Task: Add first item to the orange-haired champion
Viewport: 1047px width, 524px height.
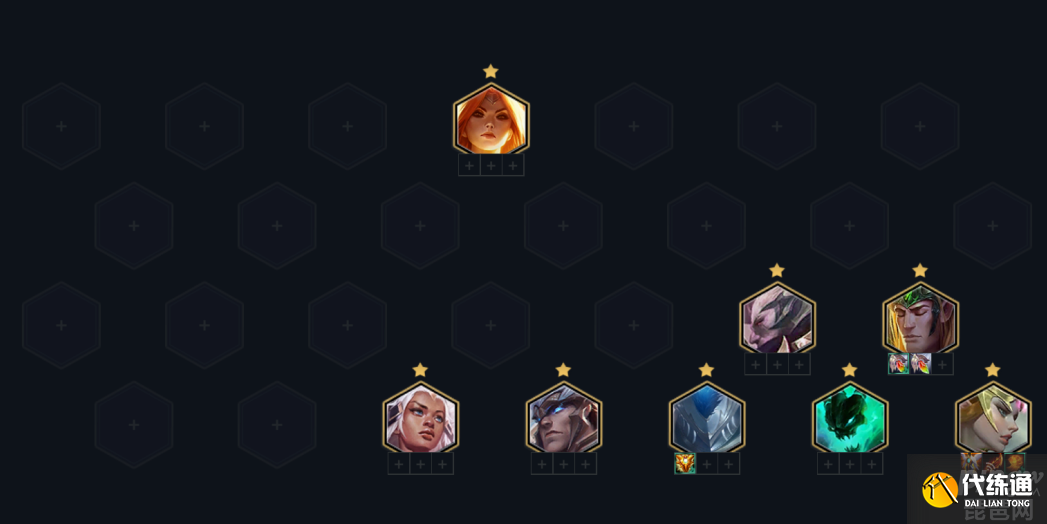Action: [469, 166]
